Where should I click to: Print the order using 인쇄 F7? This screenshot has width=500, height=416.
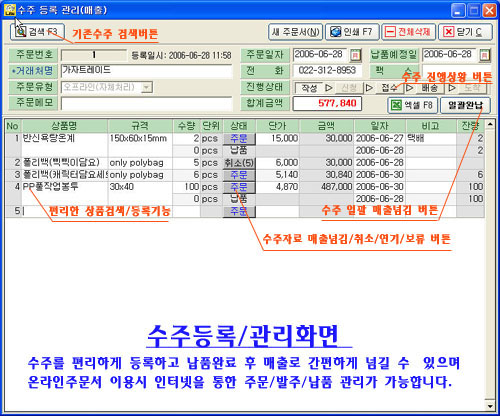pyautogui.click(x=352, y=32)
